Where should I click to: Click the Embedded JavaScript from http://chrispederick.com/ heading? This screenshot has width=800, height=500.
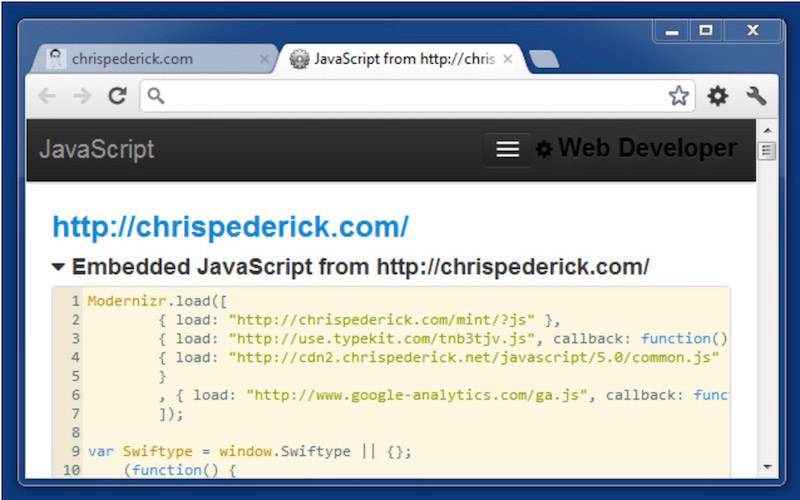[360, 267]
